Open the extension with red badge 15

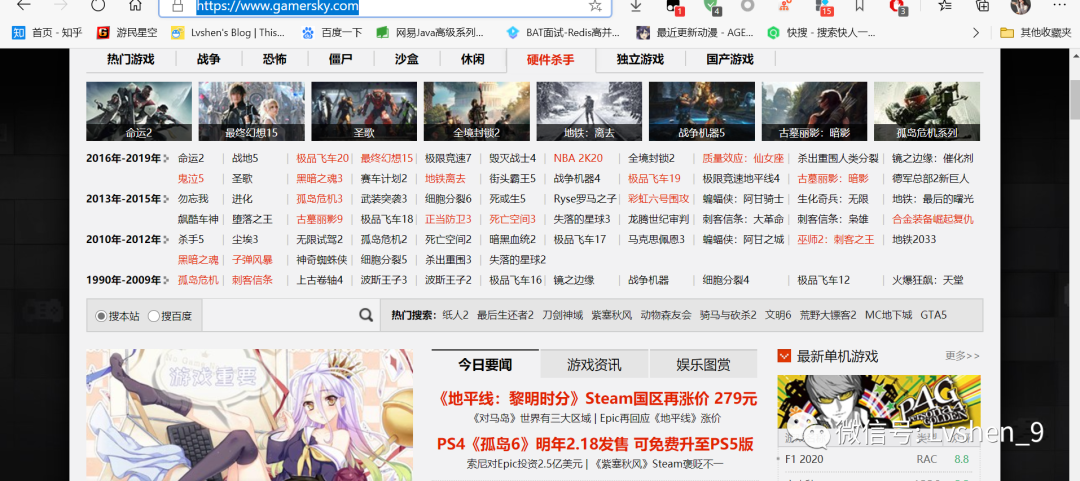tap(822, 6)
